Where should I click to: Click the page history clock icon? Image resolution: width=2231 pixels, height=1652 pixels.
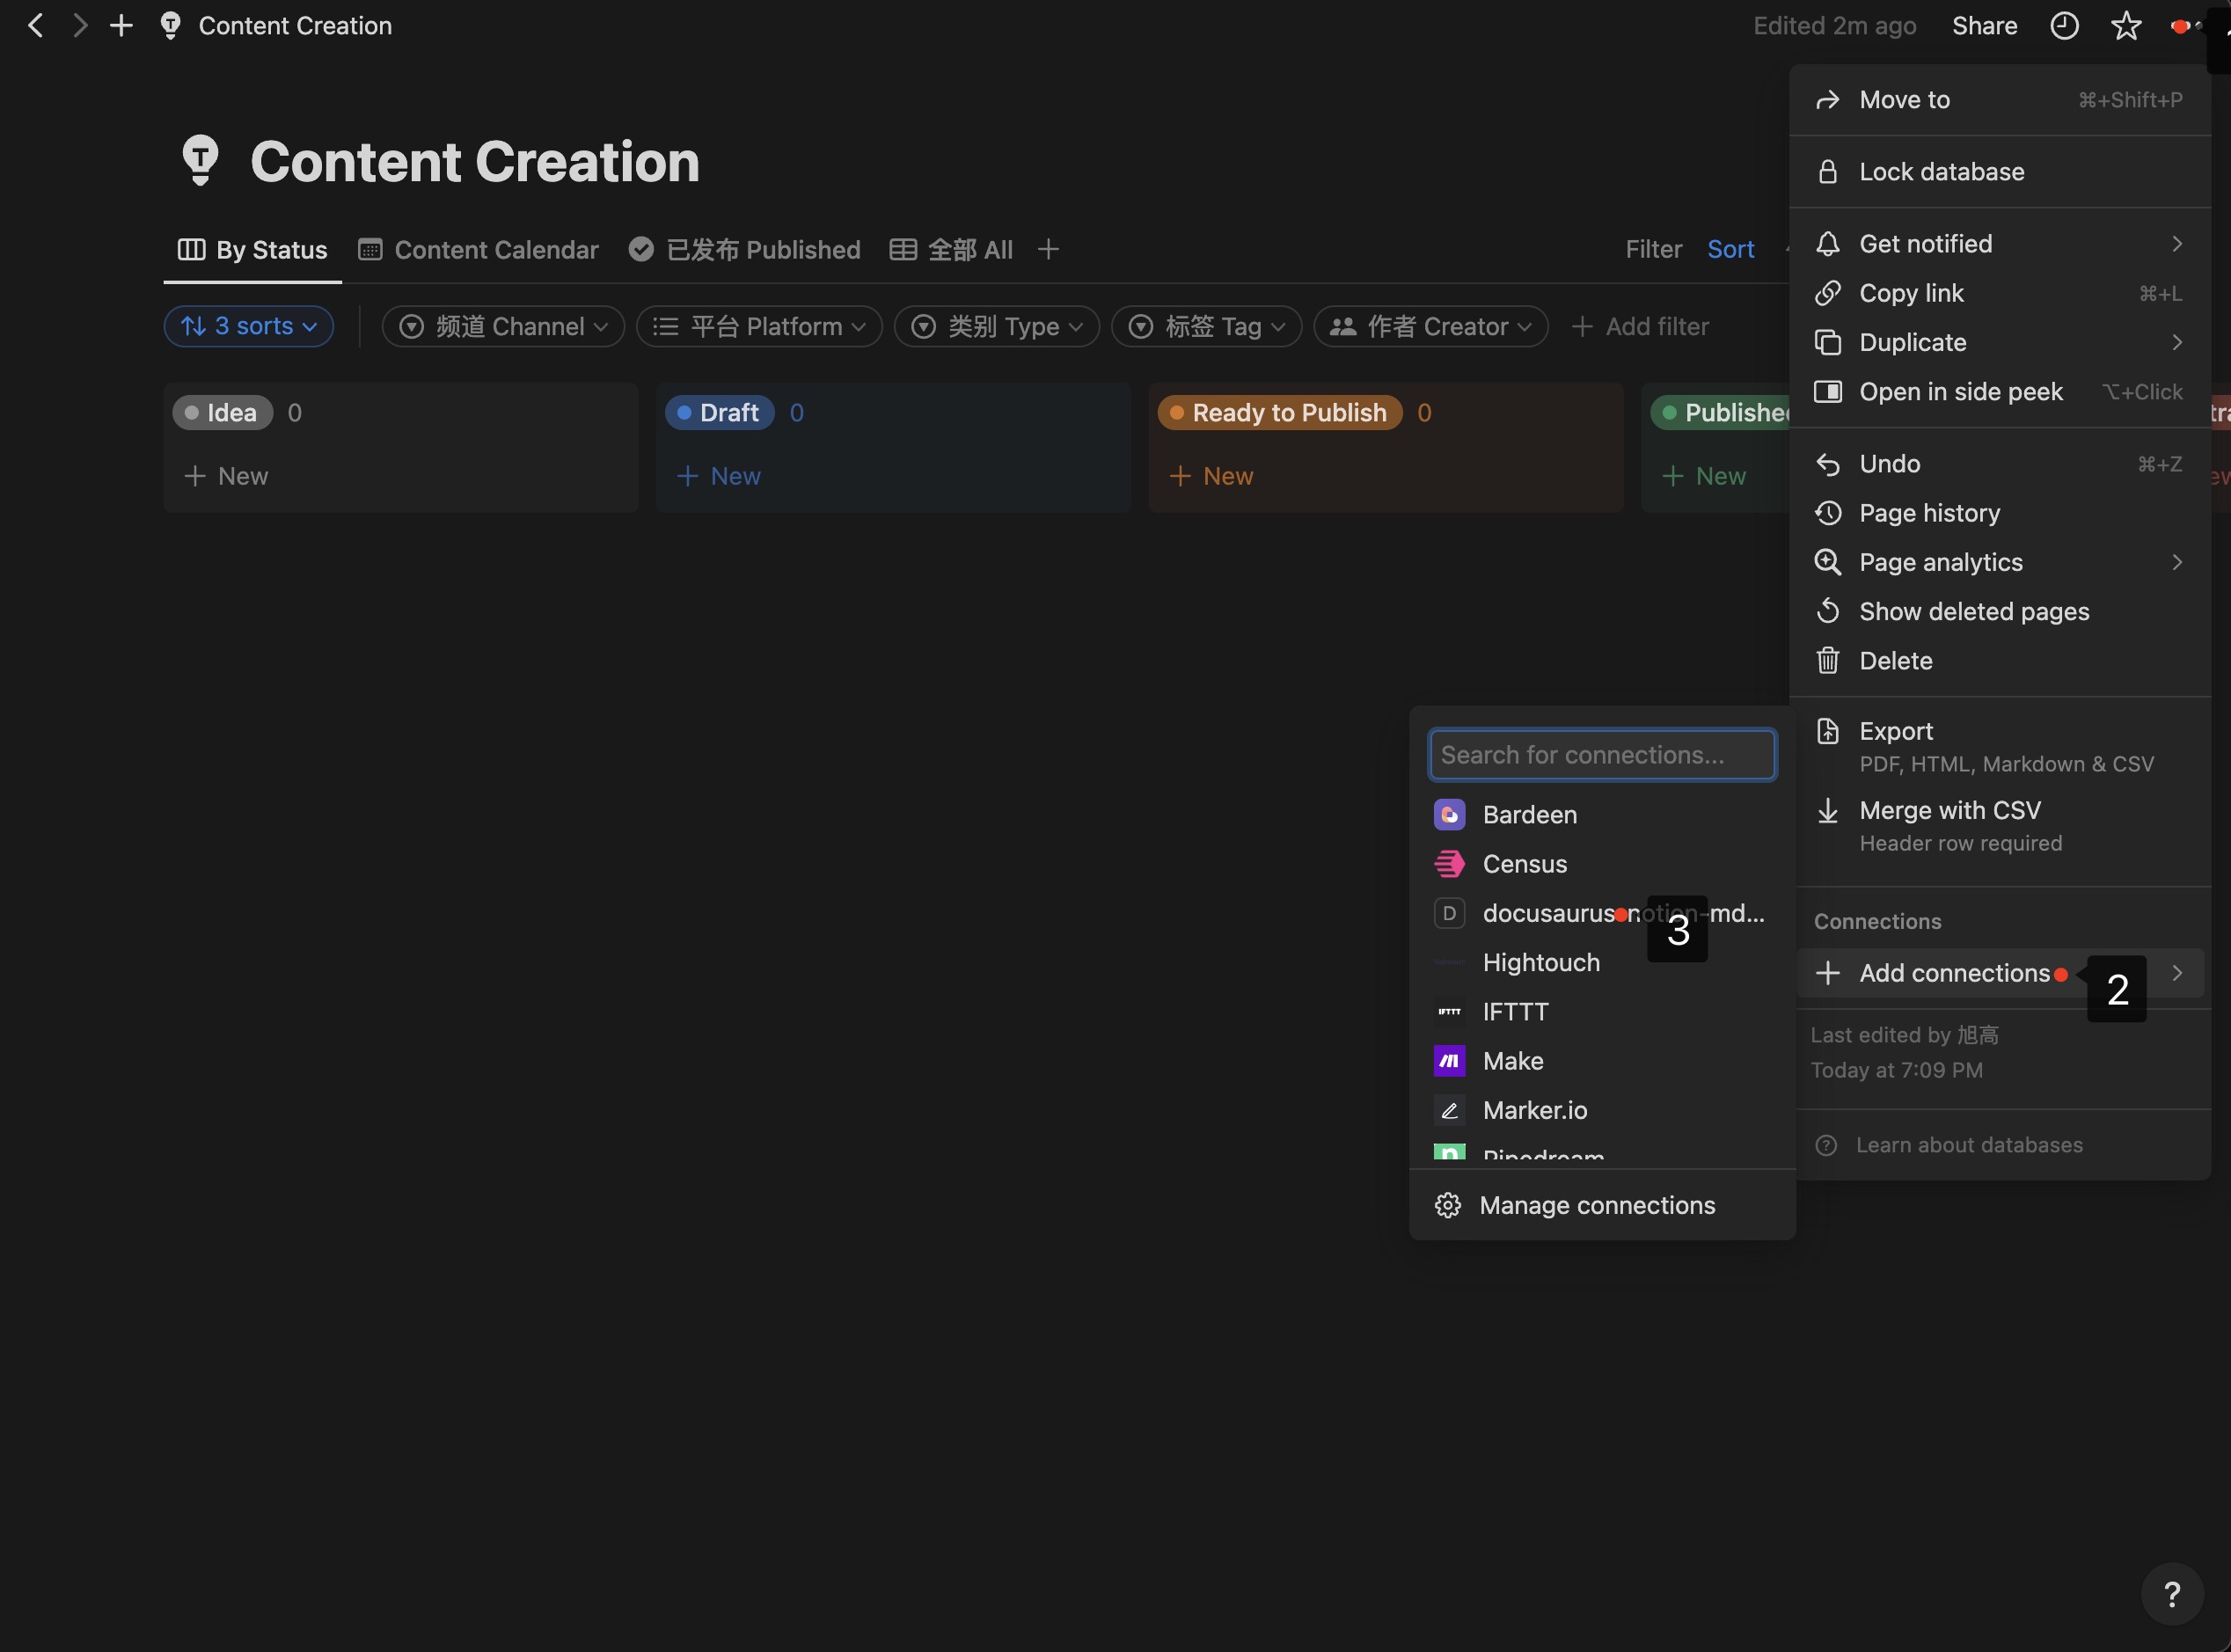(x=2064, y=26)
